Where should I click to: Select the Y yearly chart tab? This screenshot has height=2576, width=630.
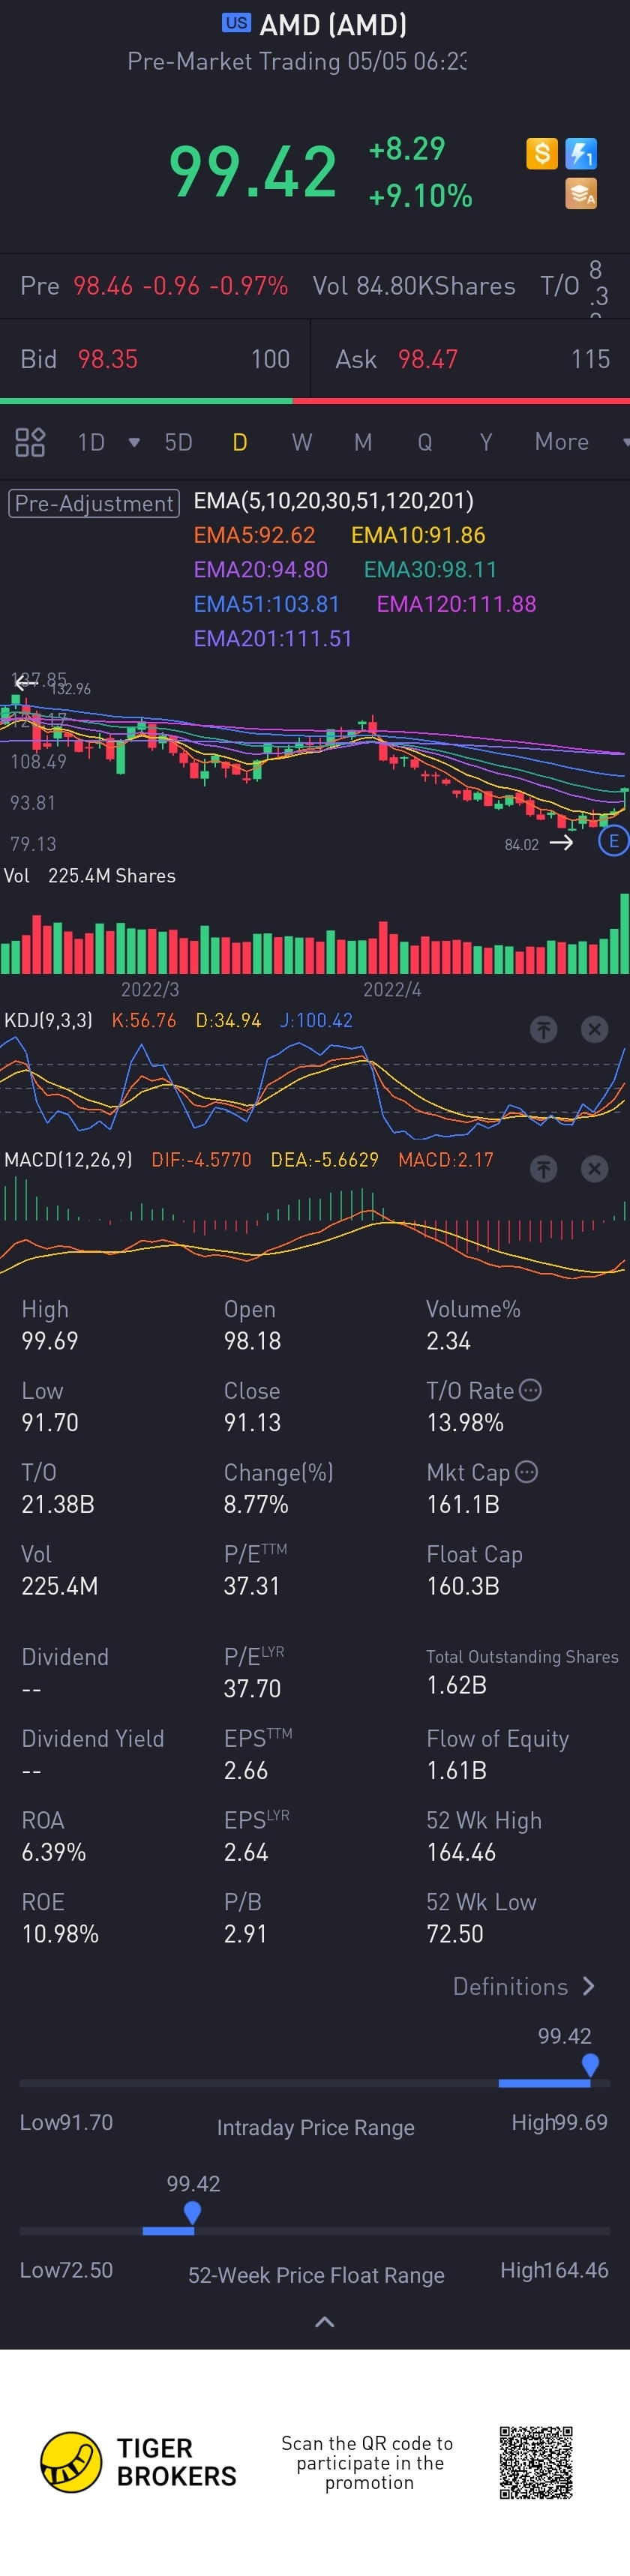coord(486,442)
